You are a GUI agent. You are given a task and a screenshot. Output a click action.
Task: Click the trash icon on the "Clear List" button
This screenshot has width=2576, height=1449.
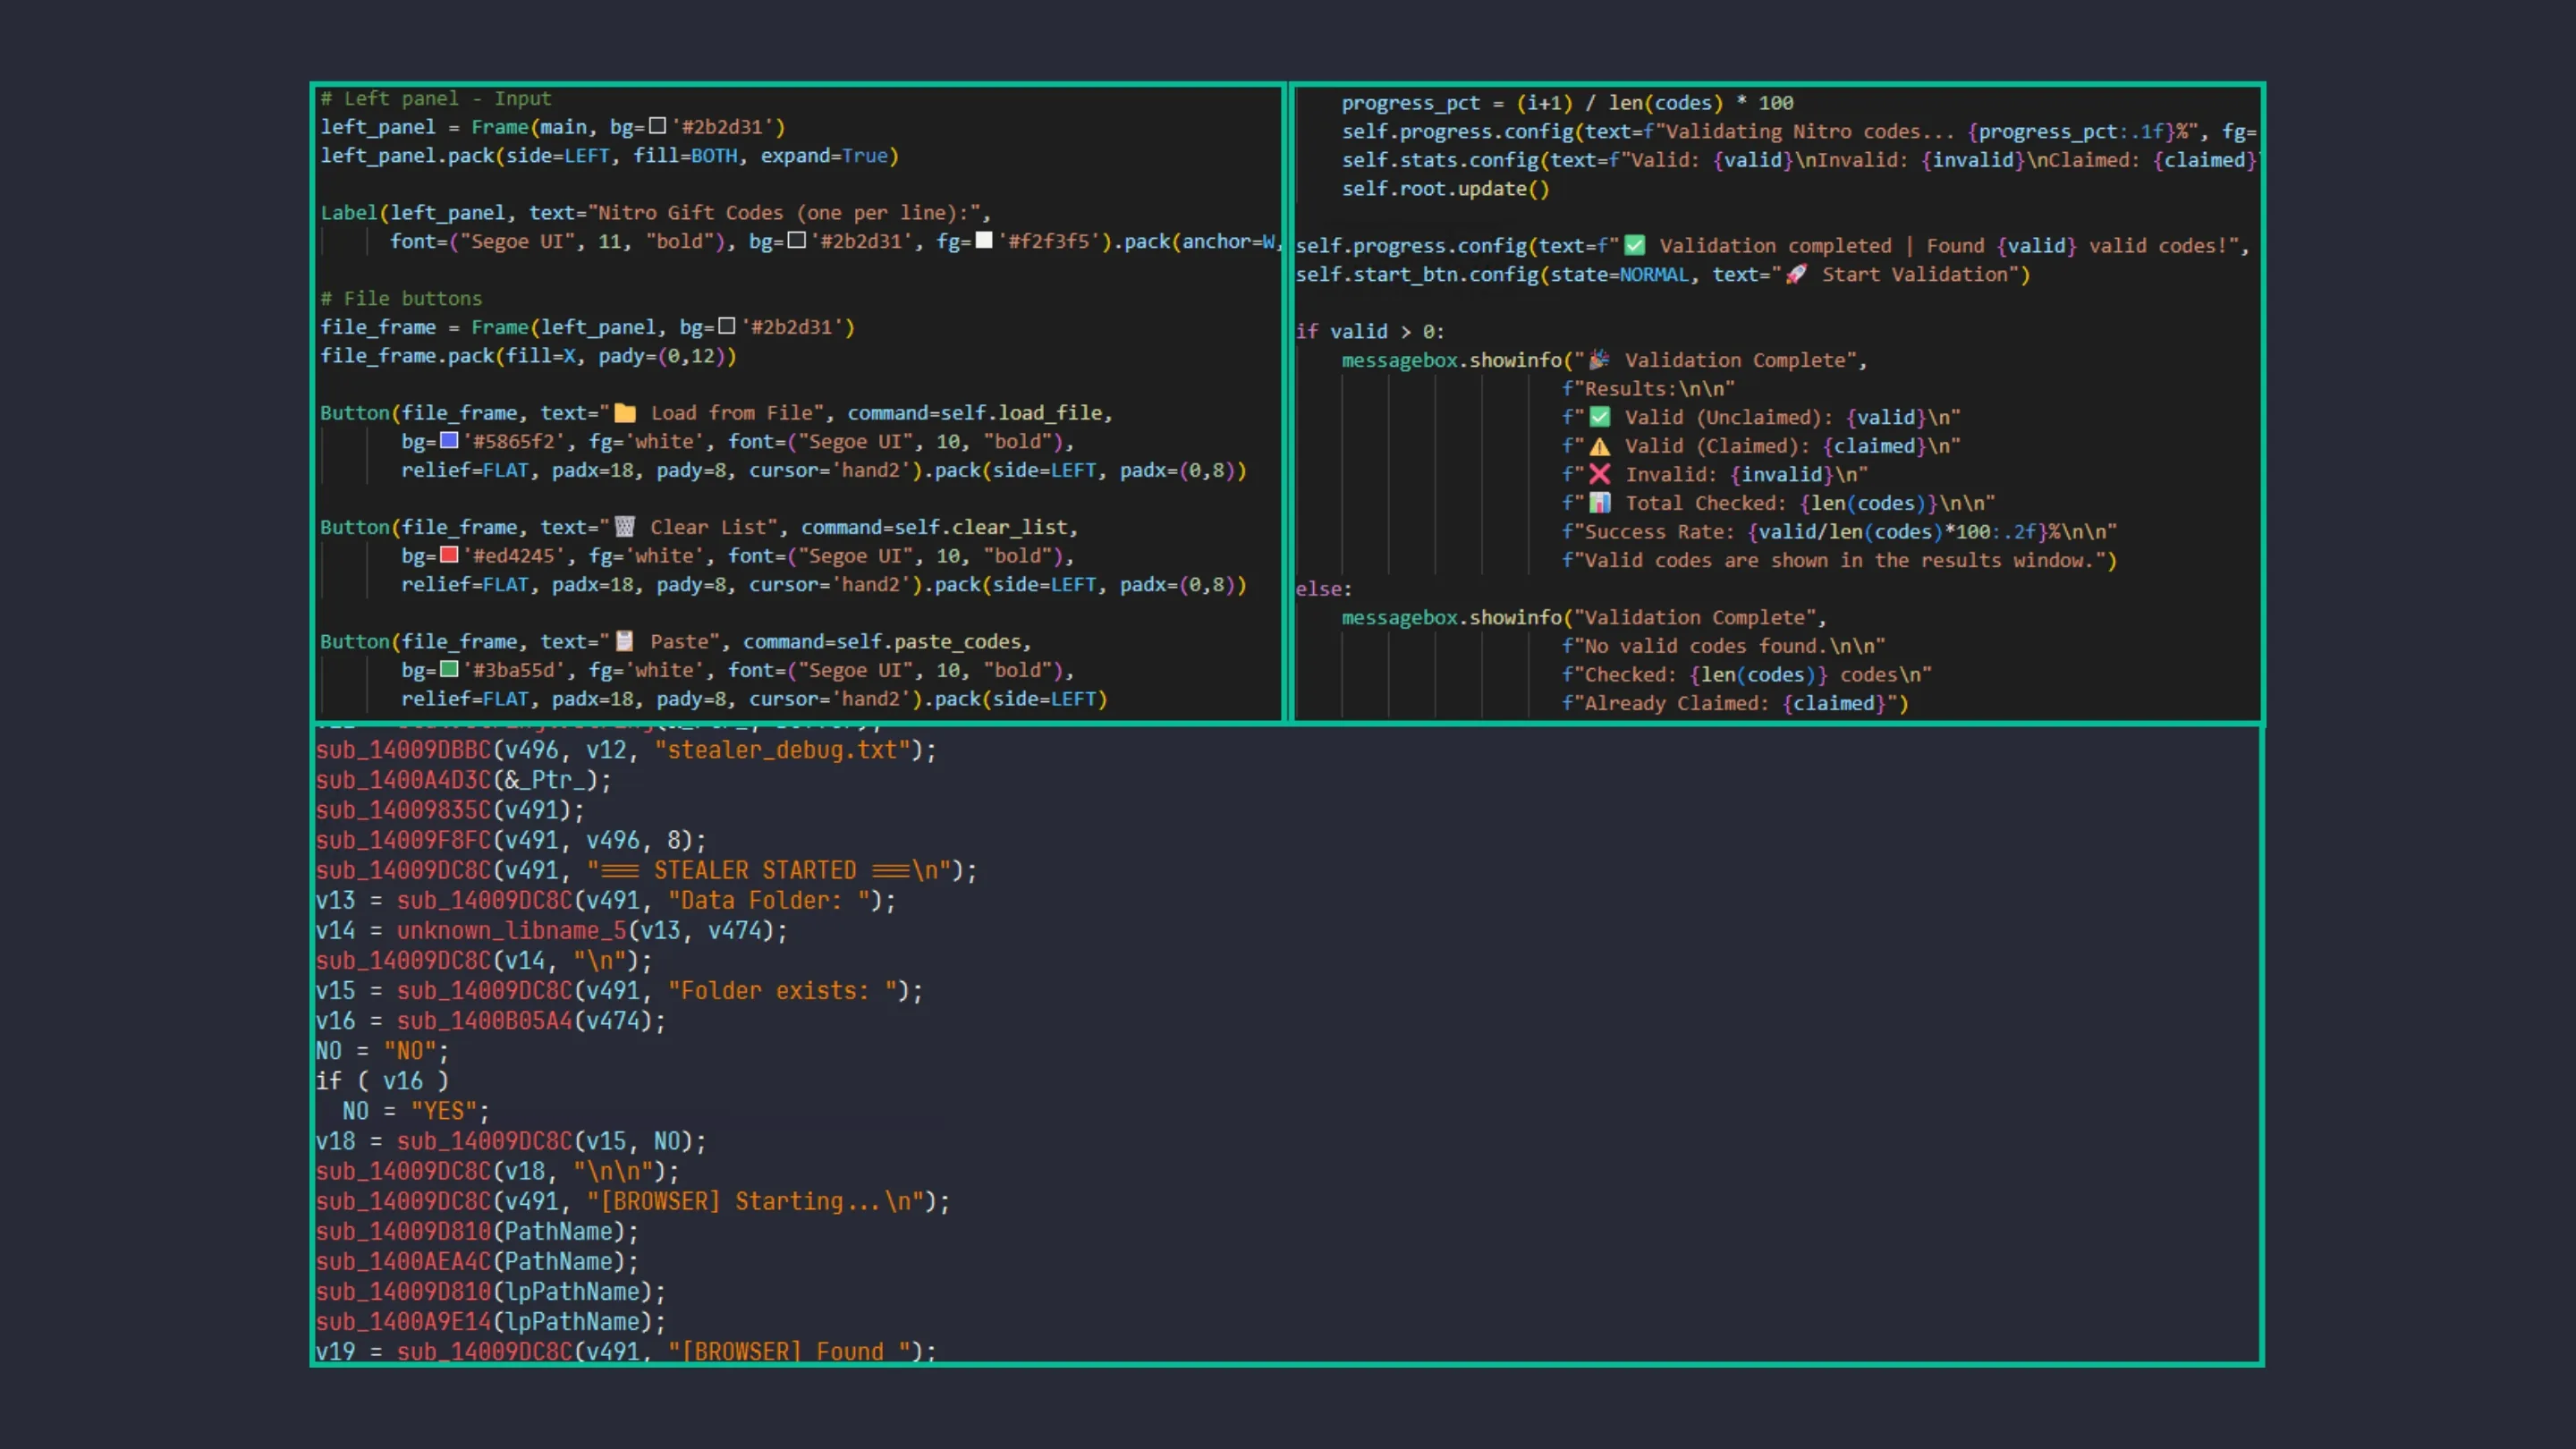pos(625,527)
